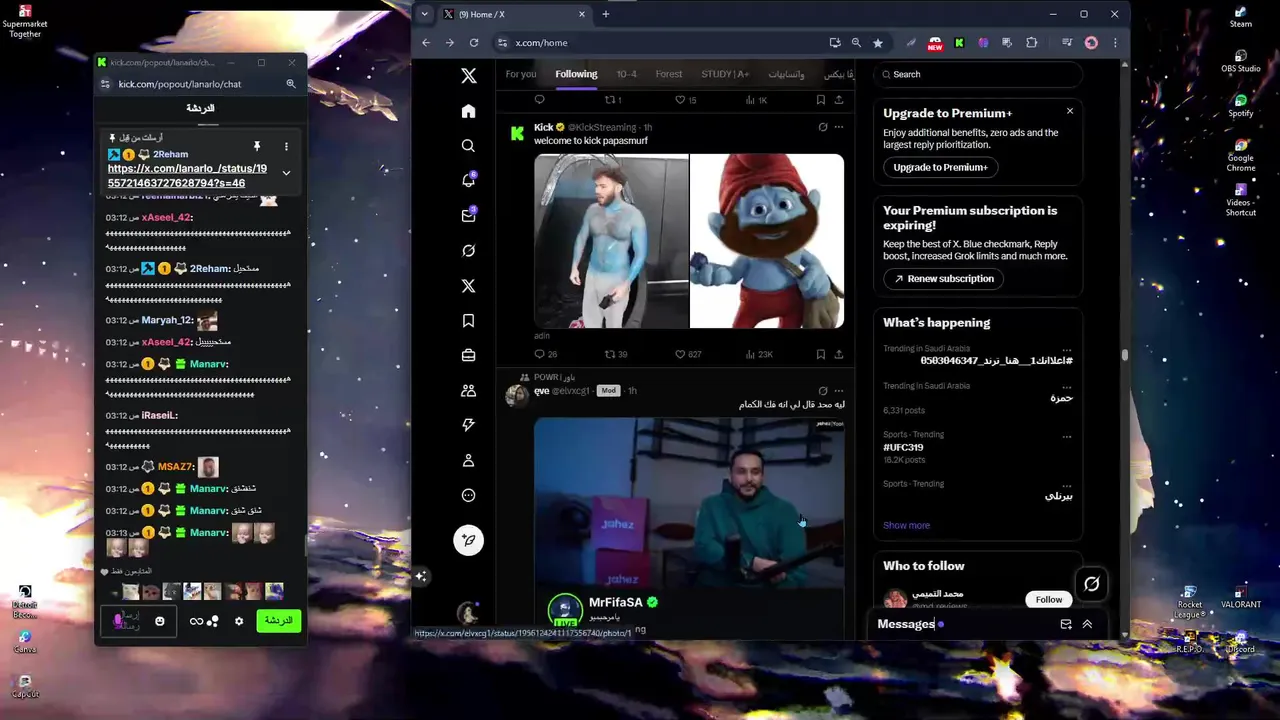Image resolution: width=1280 pixels, height=720 pixels.
Task: Open three-dot menu on eve's post
Action: [838, 391]
